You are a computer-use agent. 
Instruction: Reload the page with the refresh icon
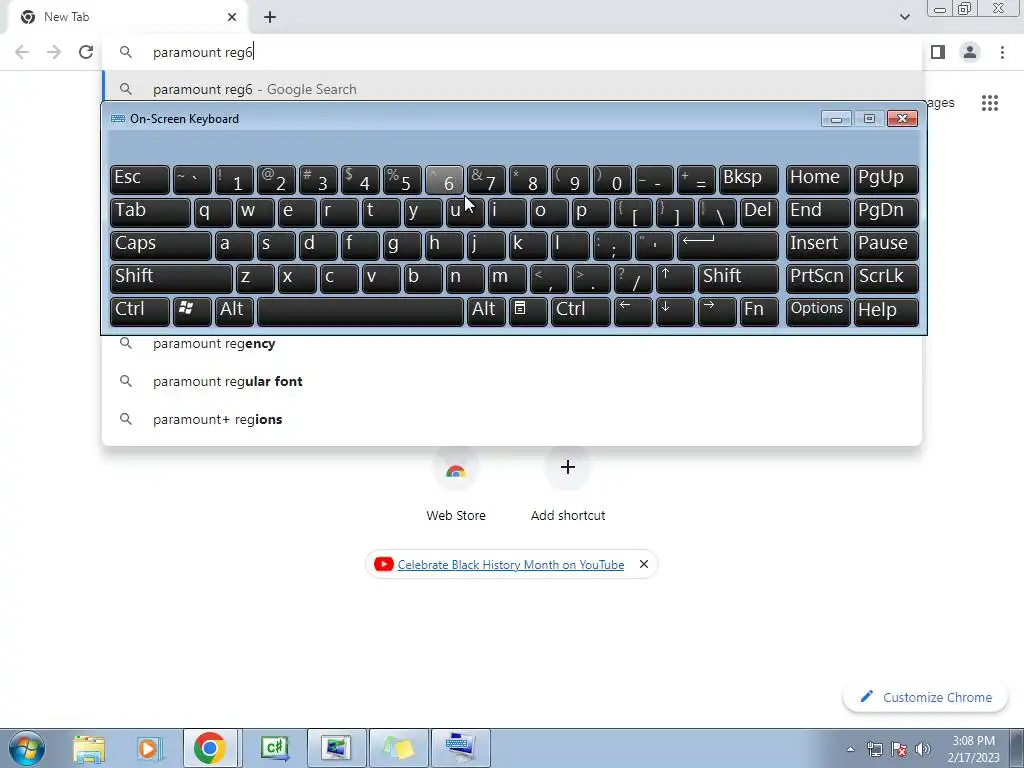coord(86,52)
